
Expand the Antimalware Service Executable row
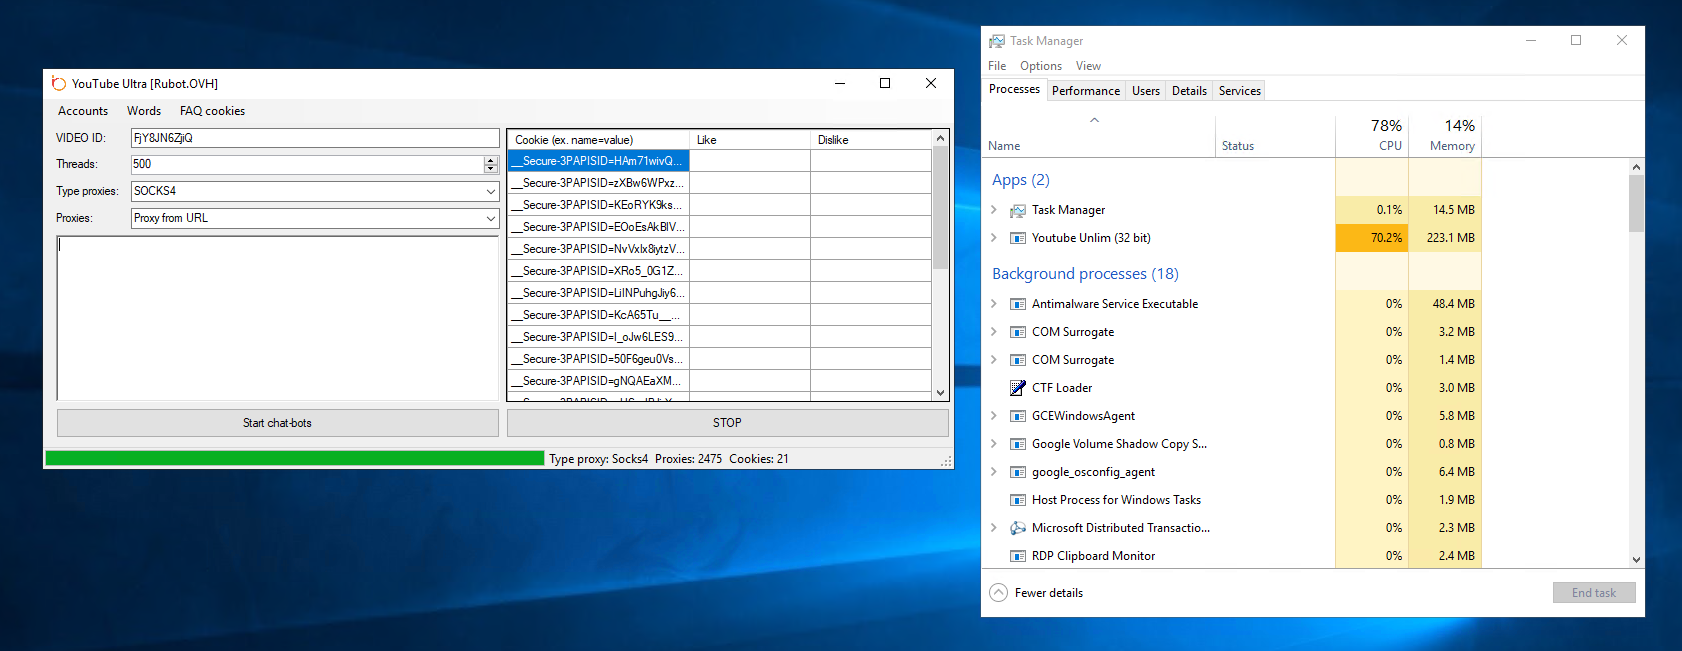point(993,304)
